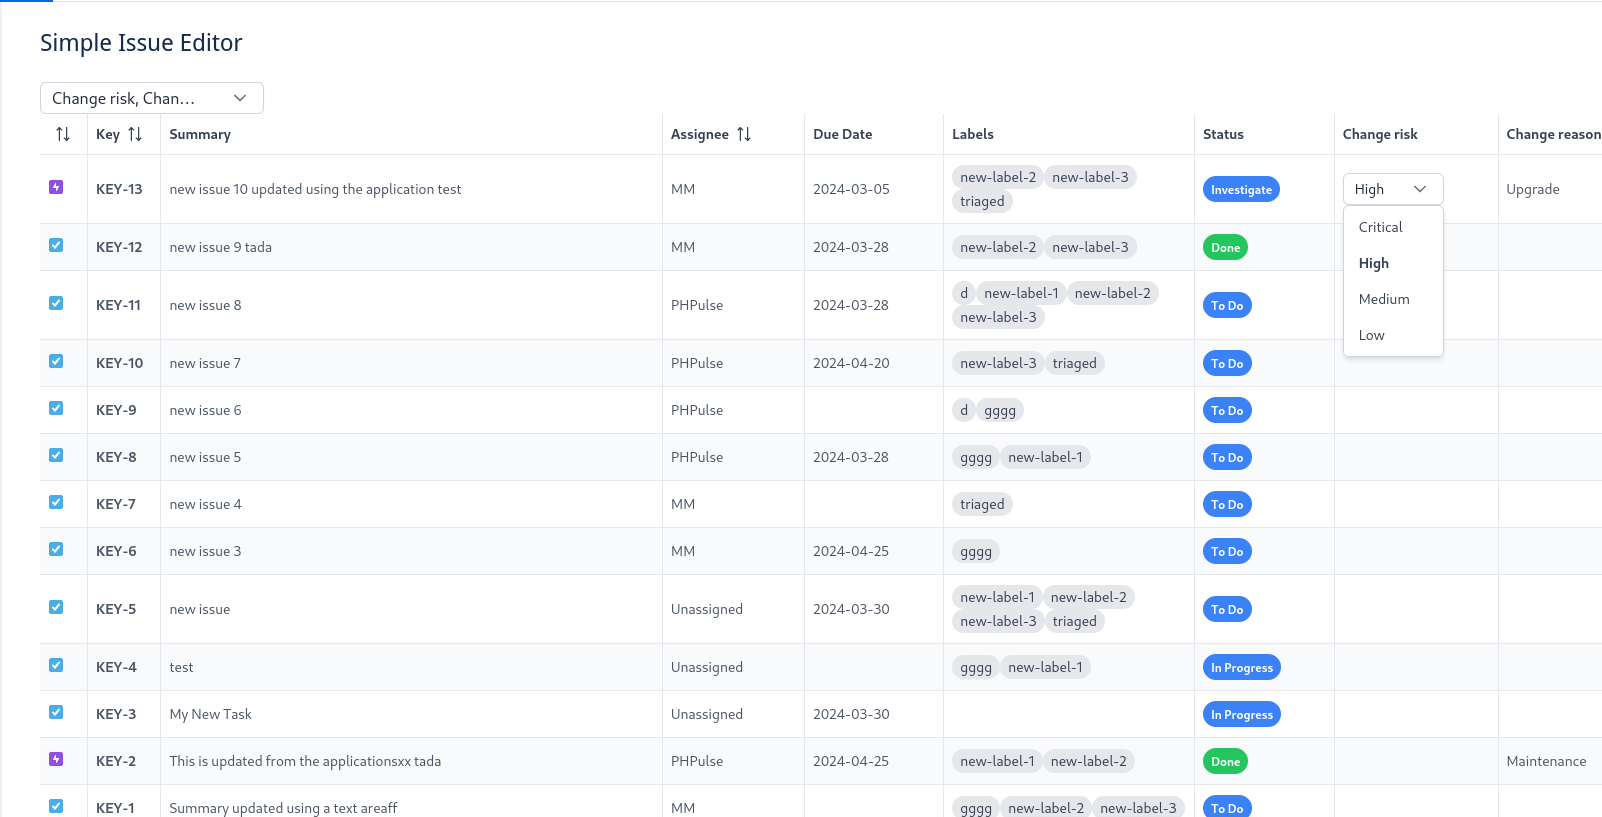
Task: Click the summary 'test' for KEY-4
Action: [181, 668]
